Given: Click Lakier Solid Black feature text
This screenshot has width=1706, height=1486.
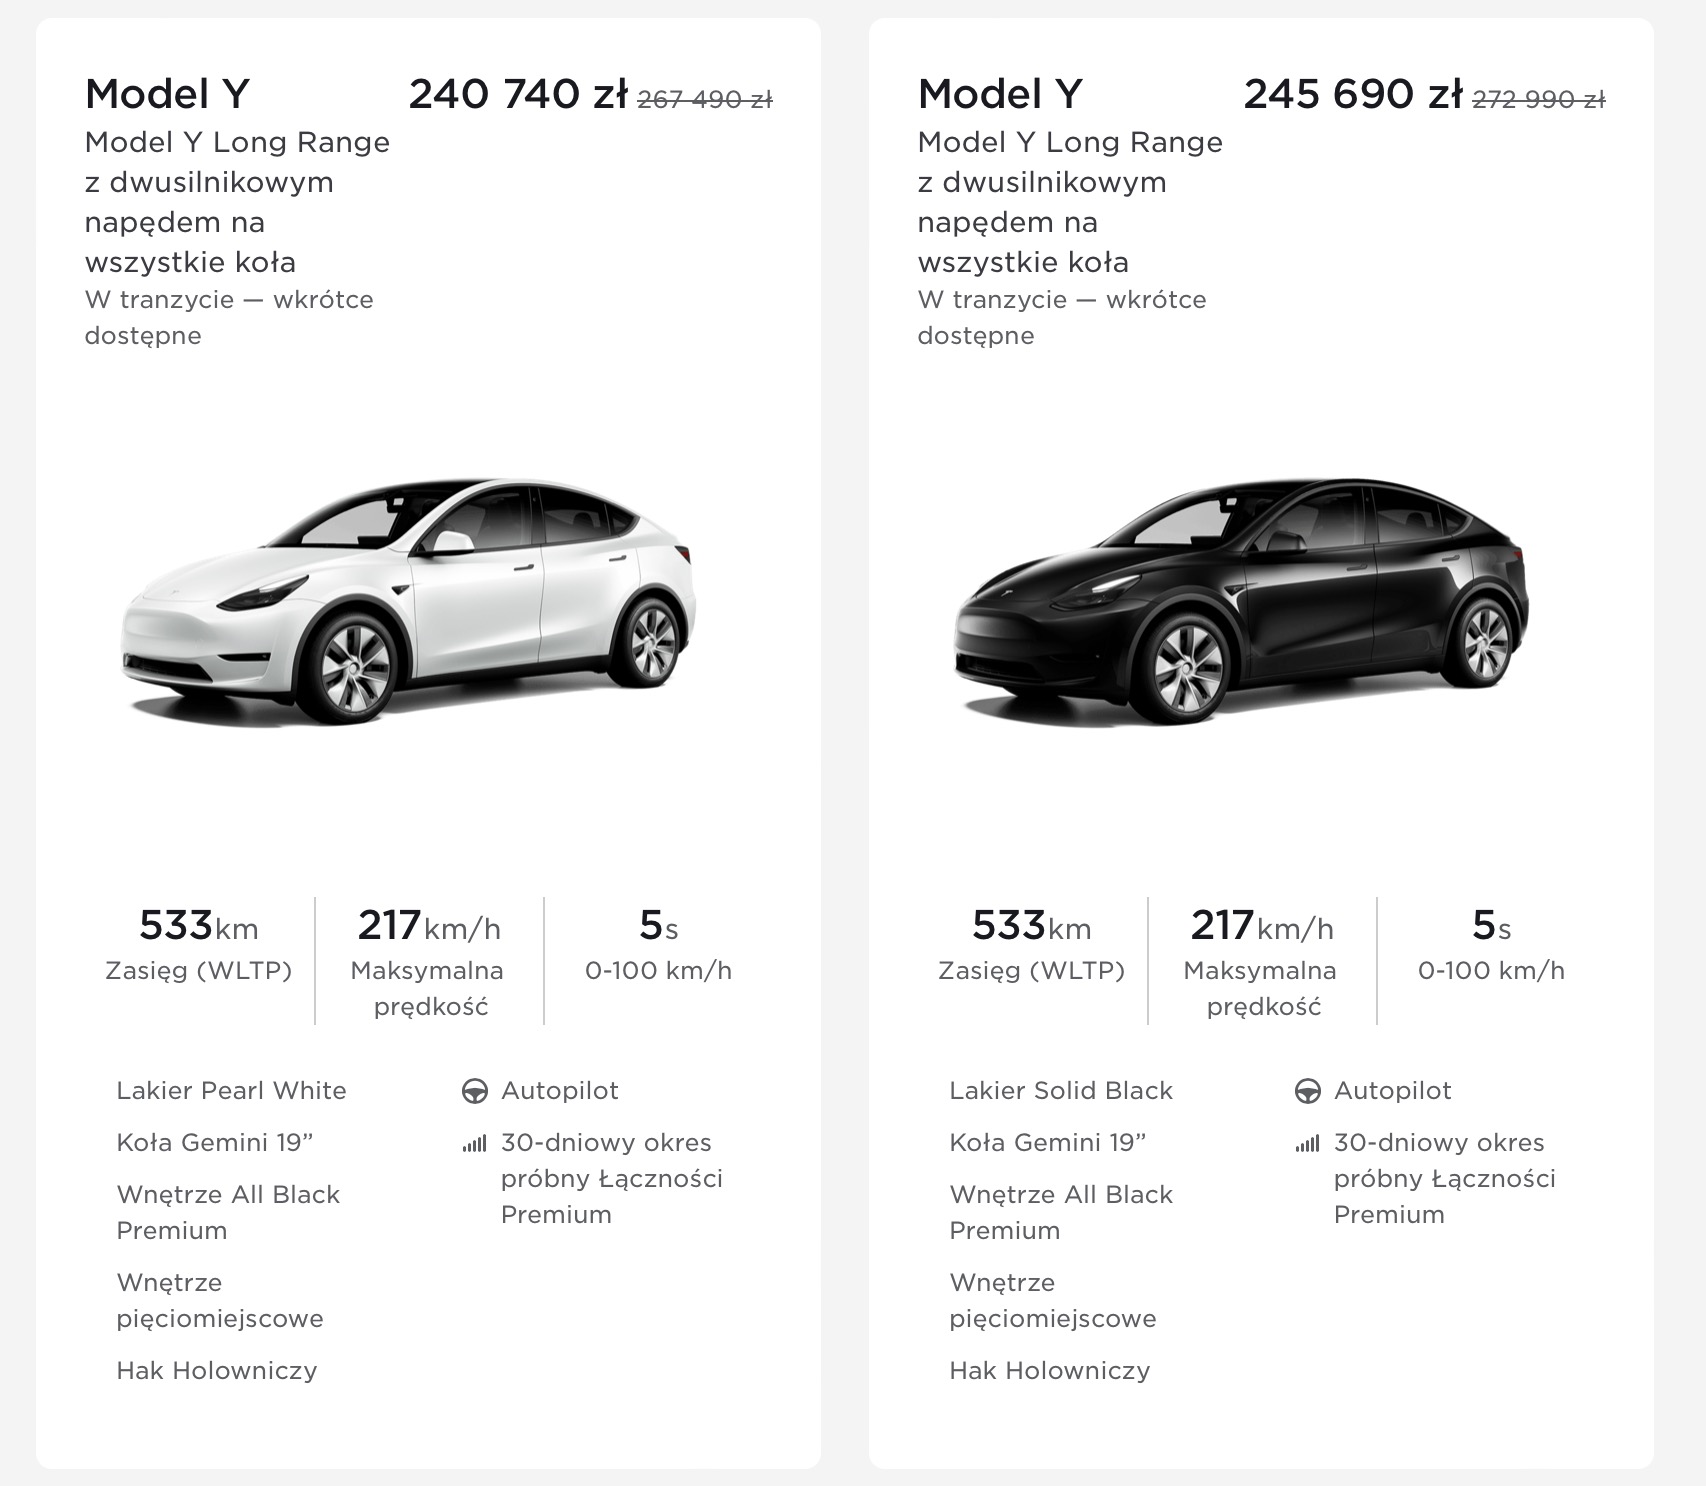Looking at the screenshot, I should tap(1061, 1091).
